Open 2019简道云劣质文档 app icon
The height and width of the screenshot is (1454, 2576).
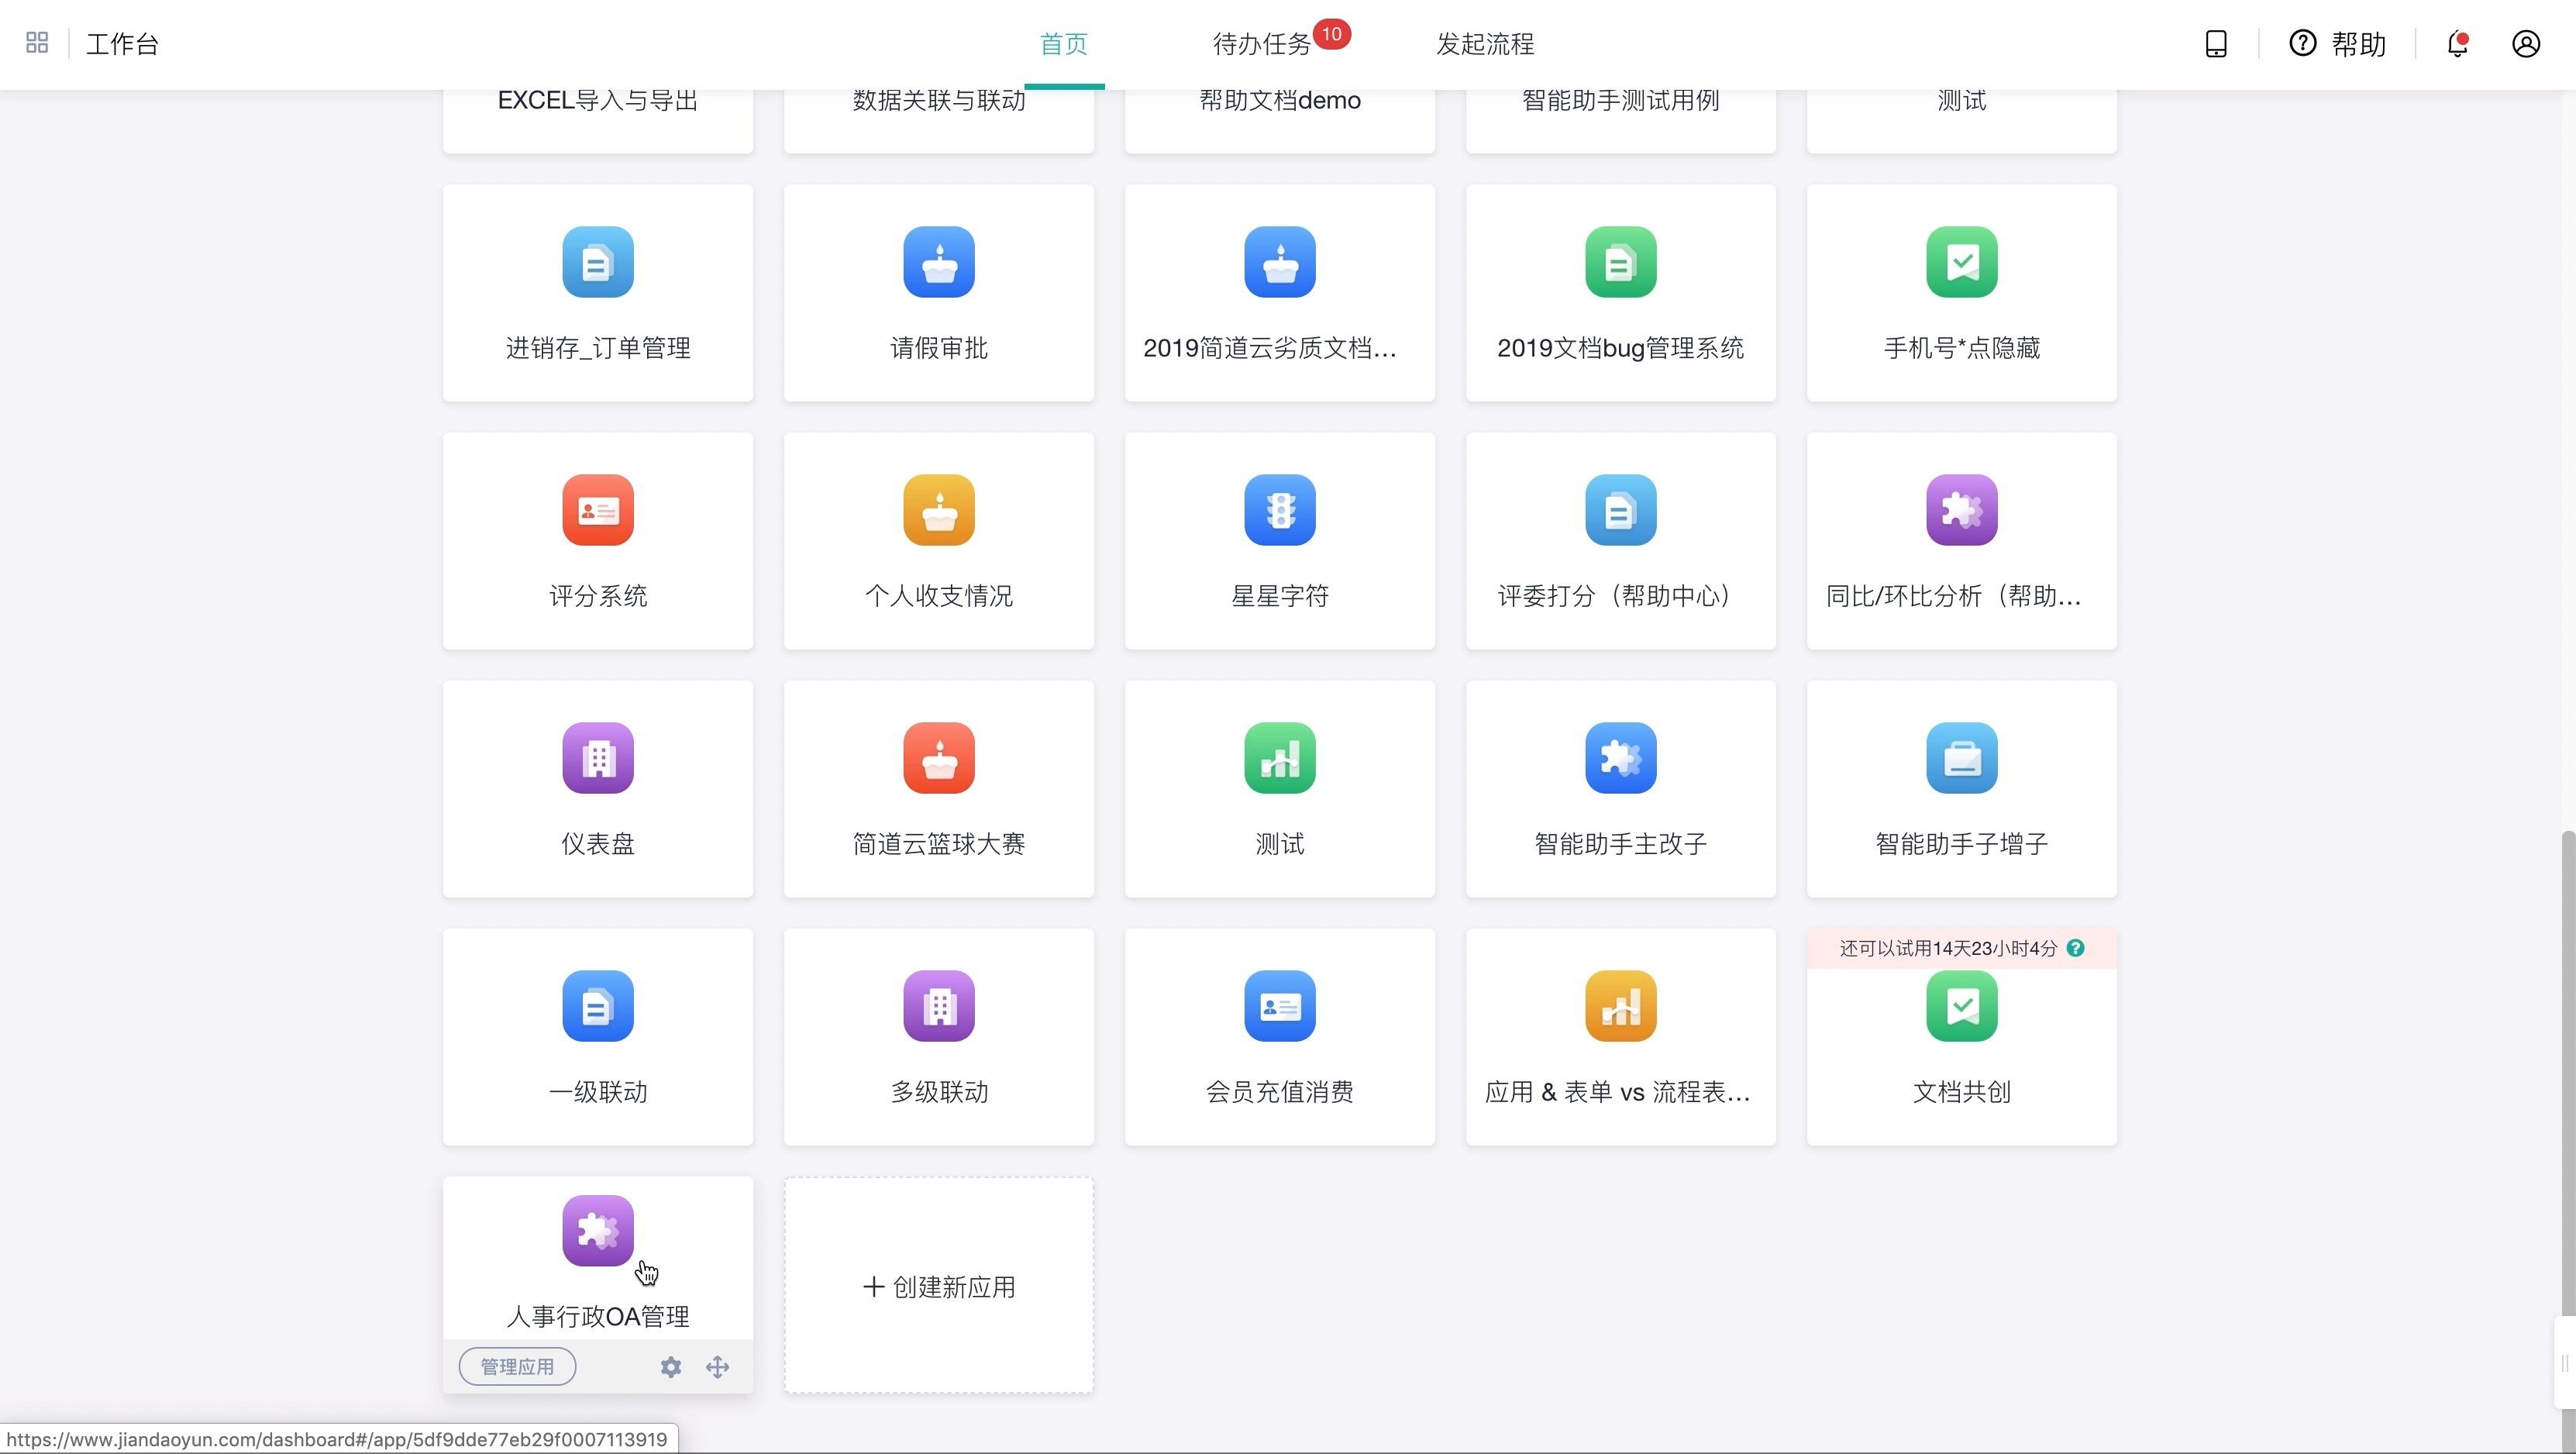1280,262
